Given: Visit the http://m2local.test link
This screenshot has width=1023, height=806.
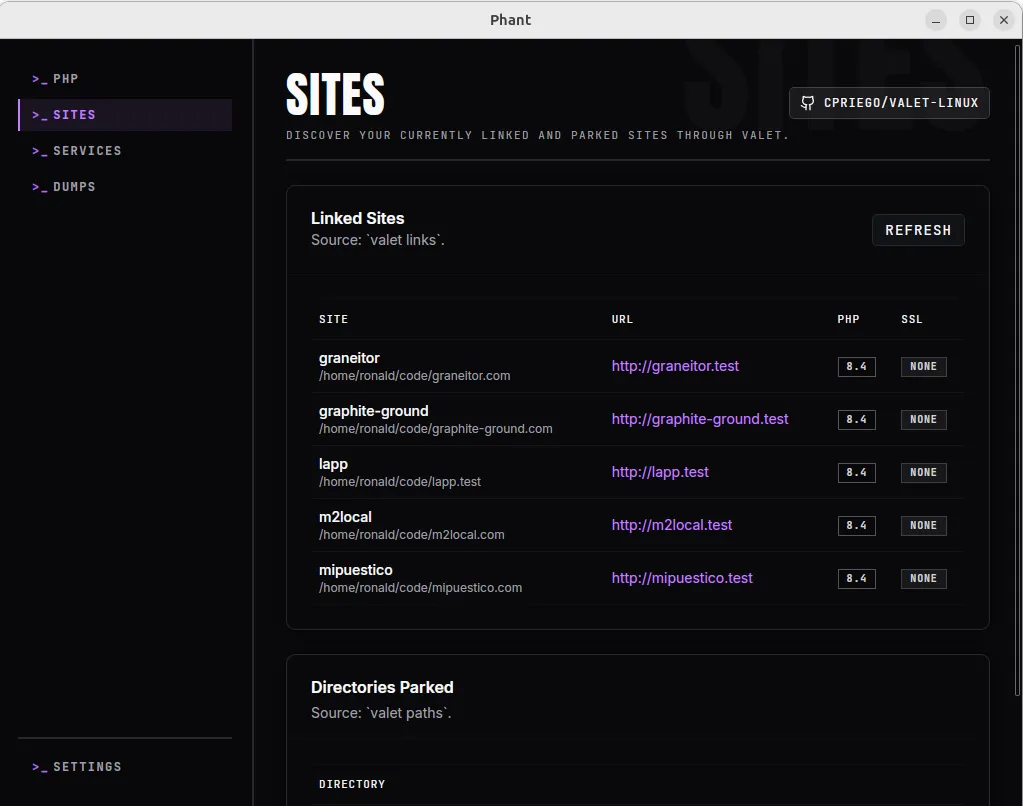Looking at the screenshot, I should [672, 525].
